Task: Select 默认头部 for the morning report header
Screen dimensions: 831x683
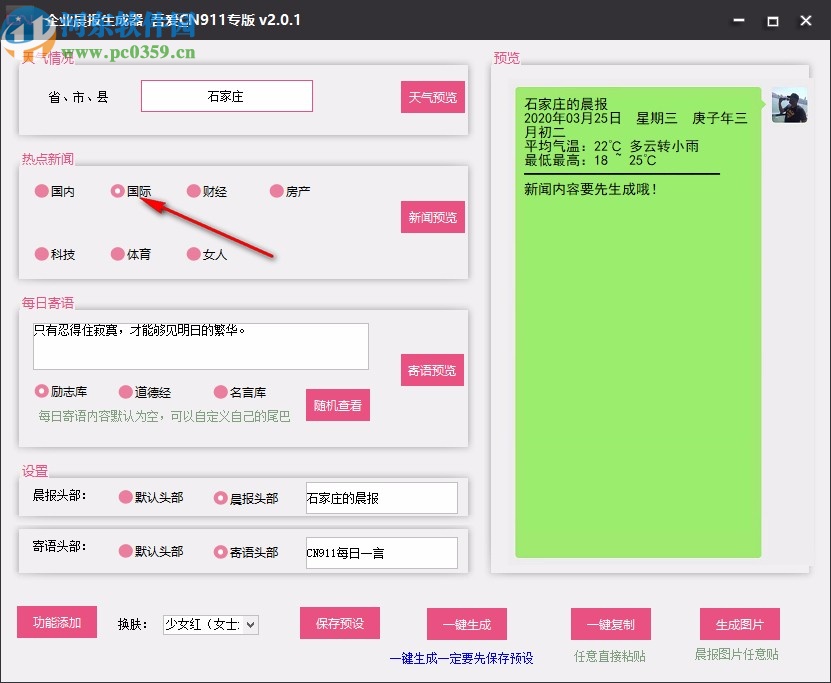Action: [125, 497]
